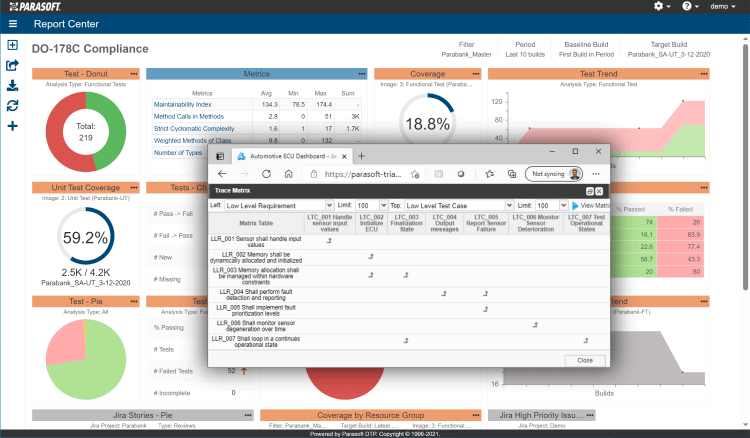Click the Close button in Trace Matrix
The height and width of the screenshot is (438, 750).
(x=584, y=360)
